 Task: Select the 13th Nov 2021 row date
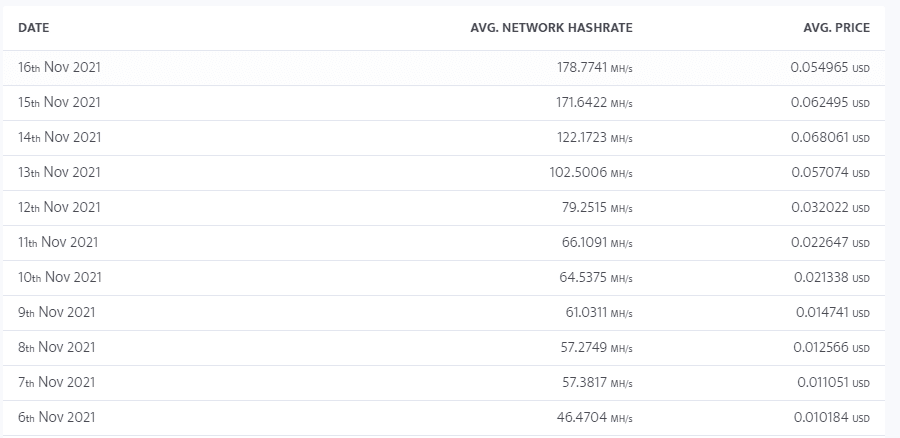tap(59, 172)
